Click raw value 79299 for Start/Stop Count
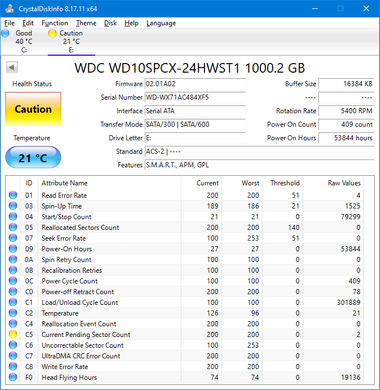 click(351, 217)
